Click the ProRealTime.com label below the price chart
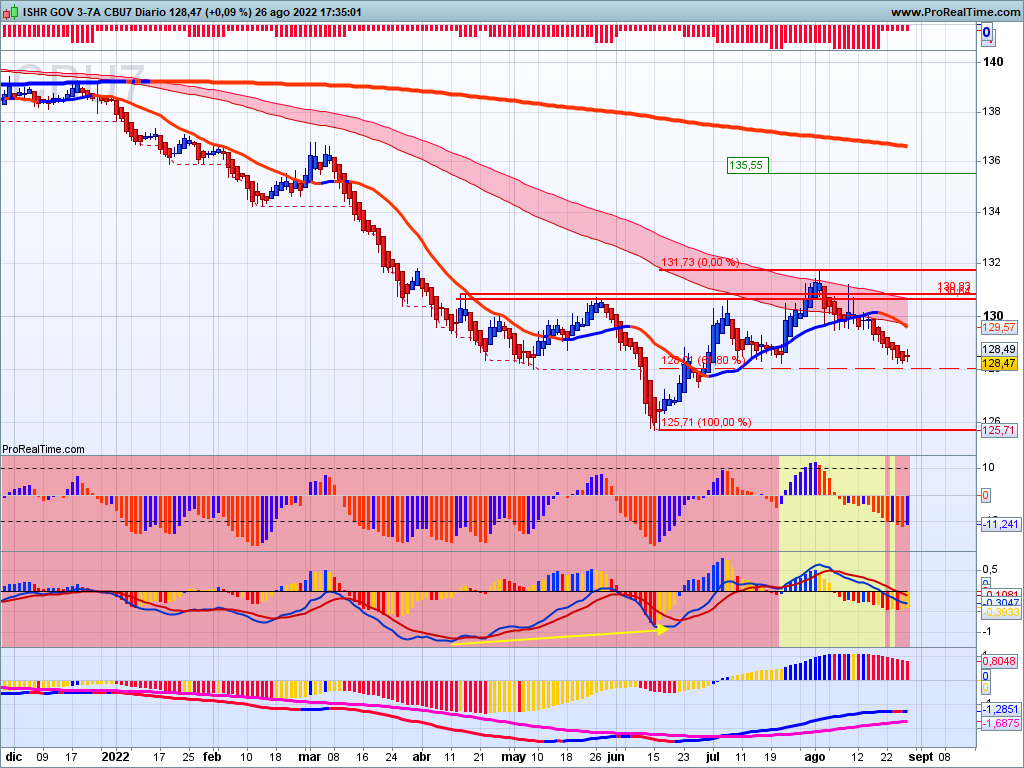The image size is (1024, 768). point(43,449)
